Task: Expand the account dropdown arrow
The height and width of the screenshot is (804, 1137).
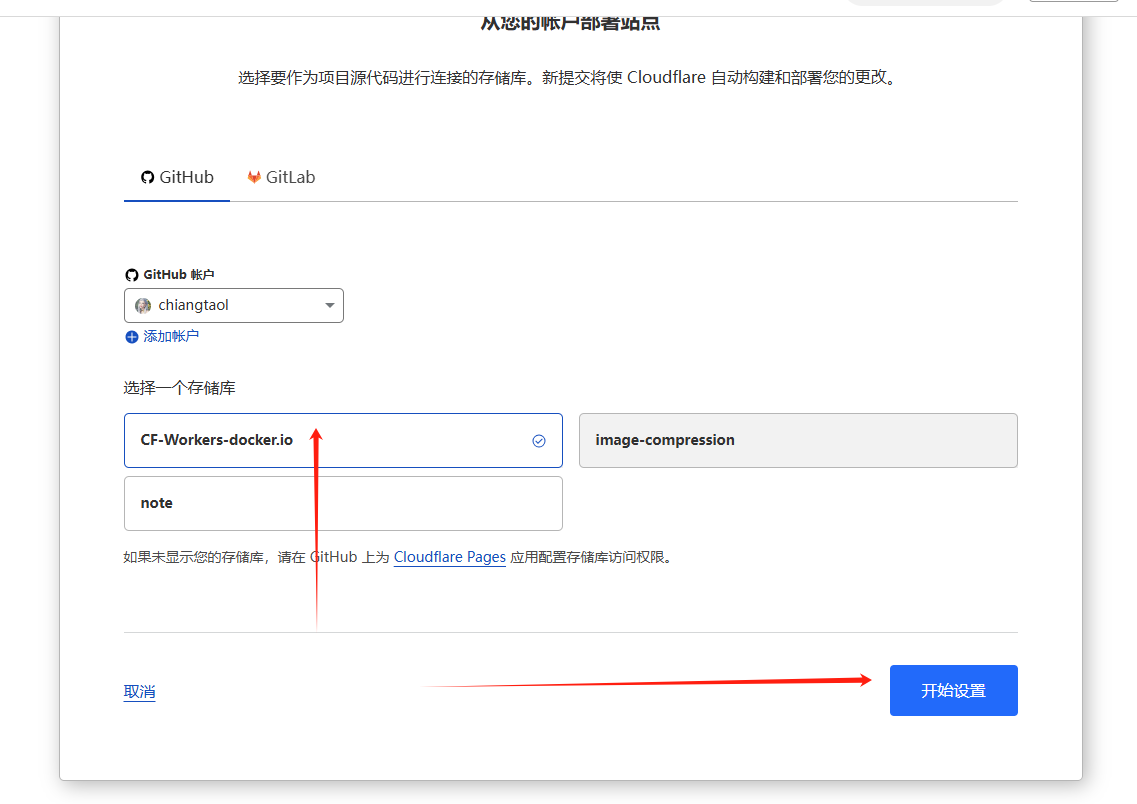Action: click(330, 306)
